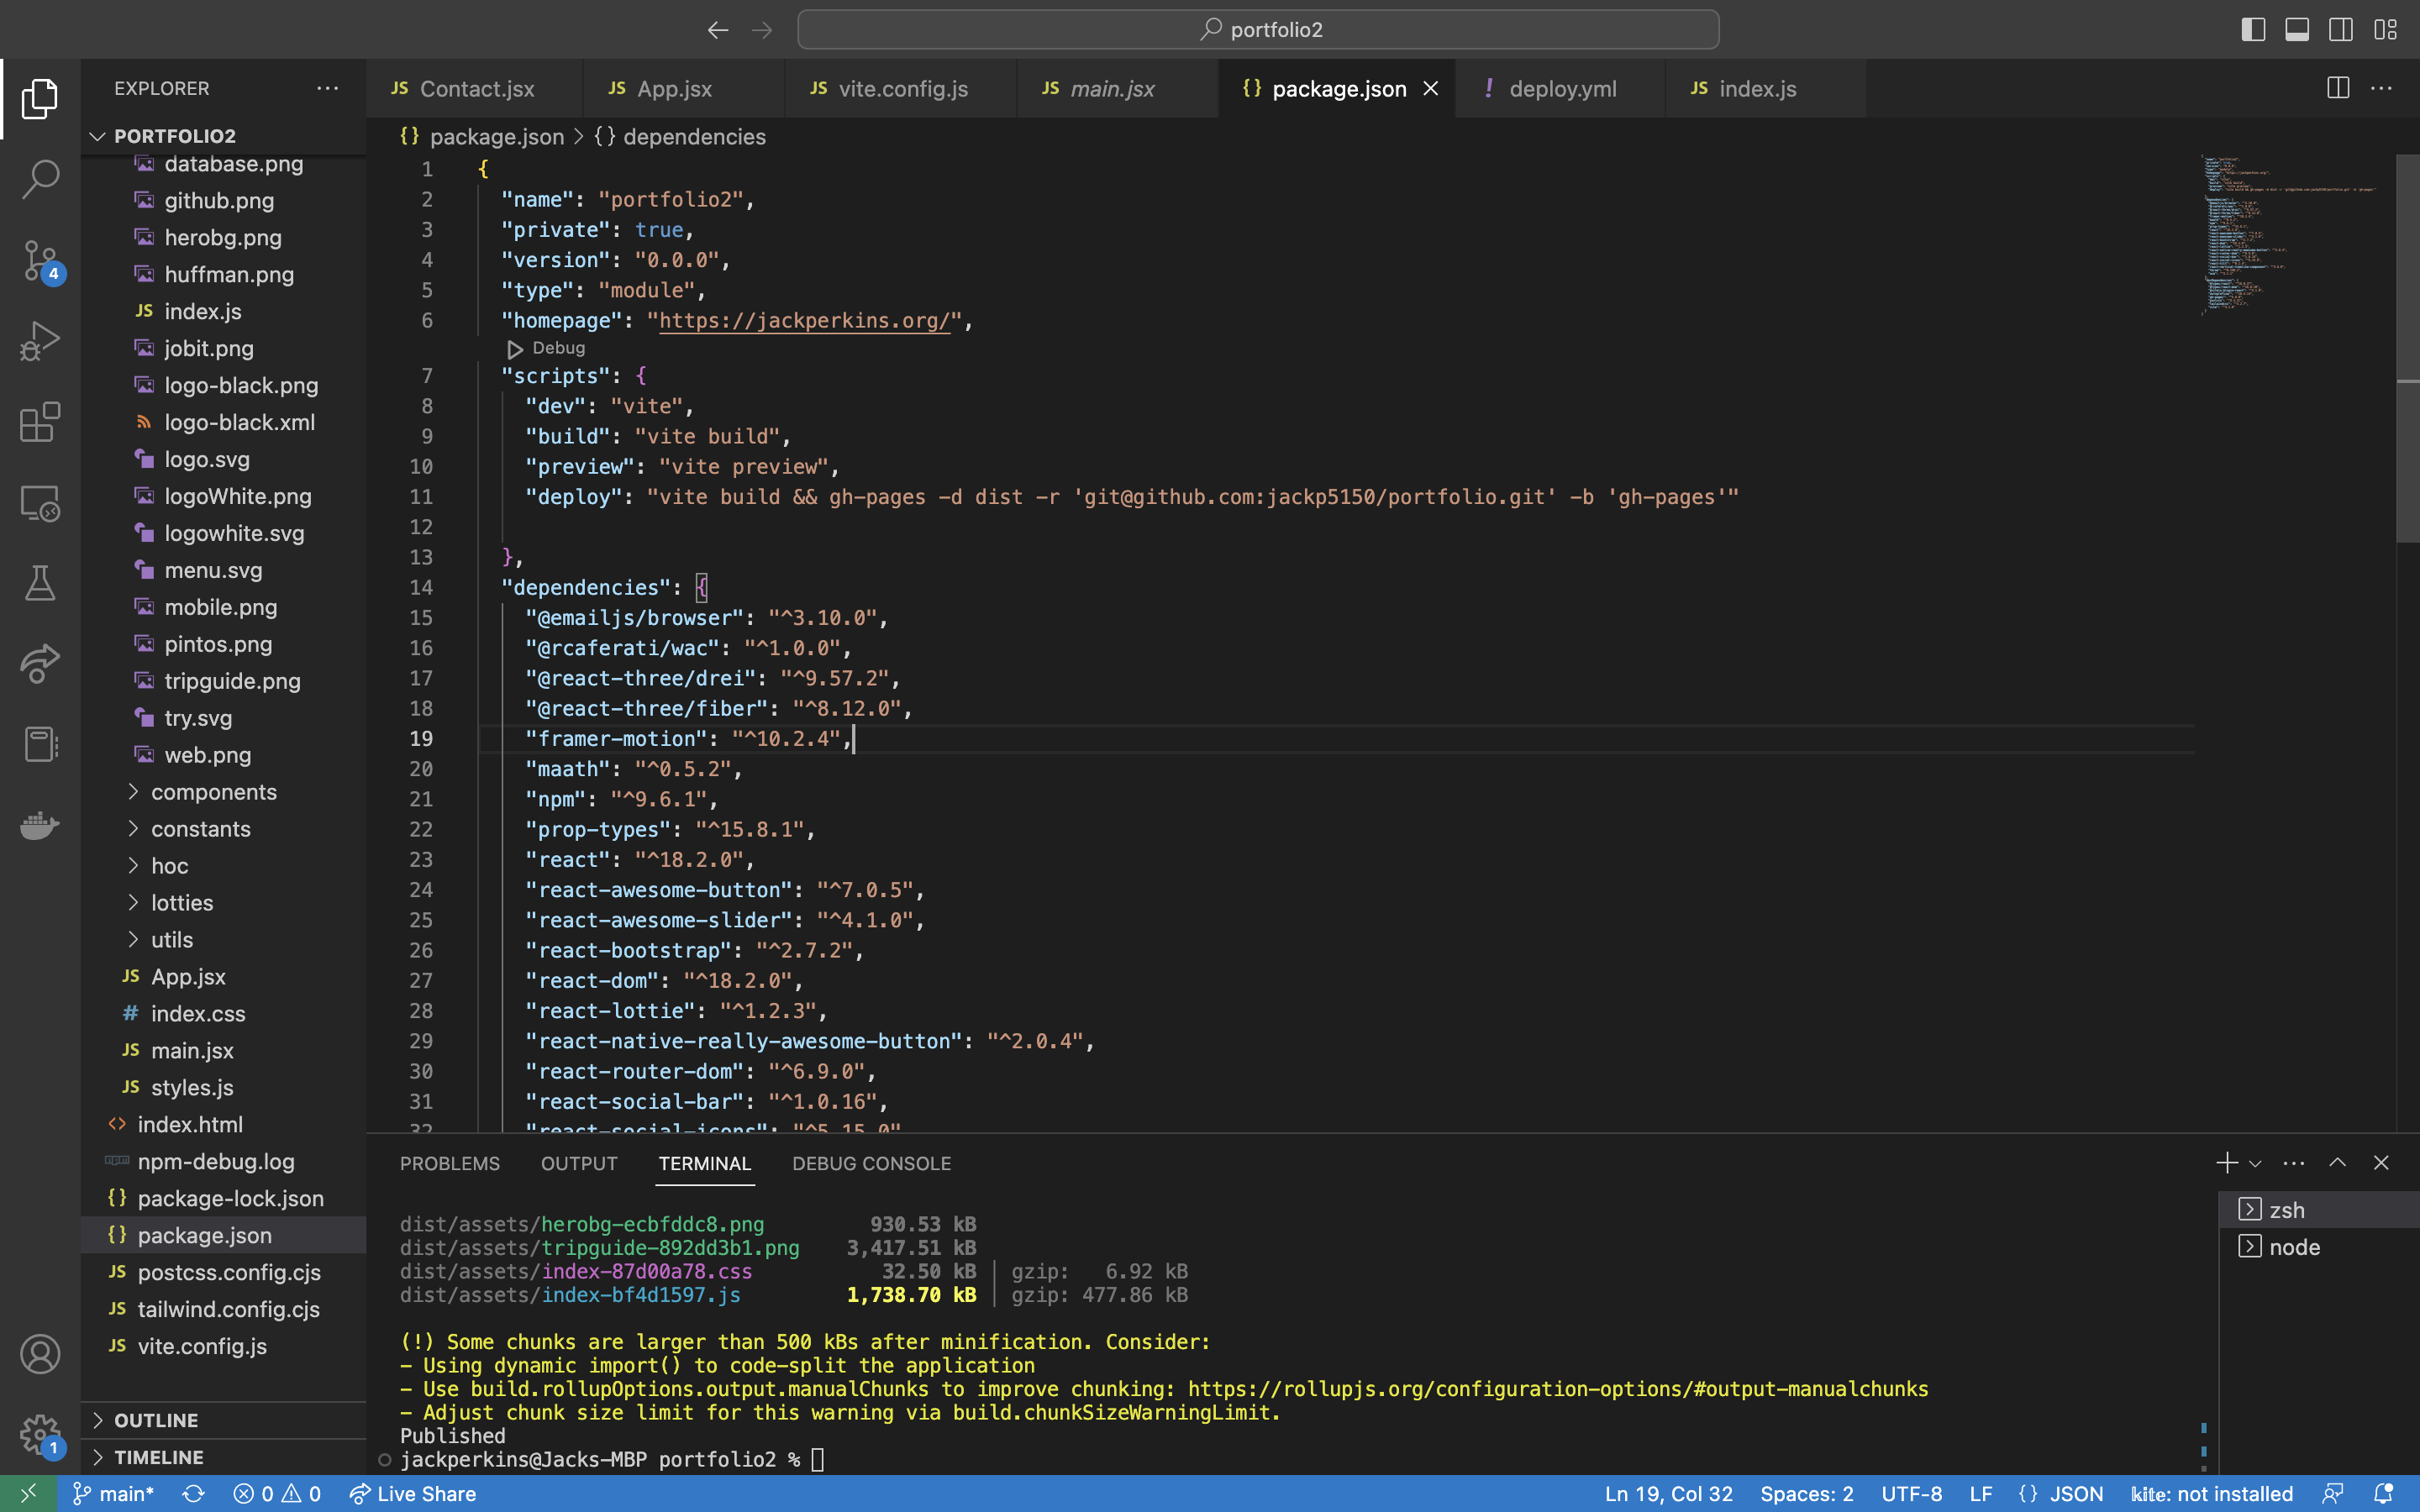Click the portfolio2 command center search box
The width and height of the screenshot is (2420, 1512).
click(x=1258, y=30)
